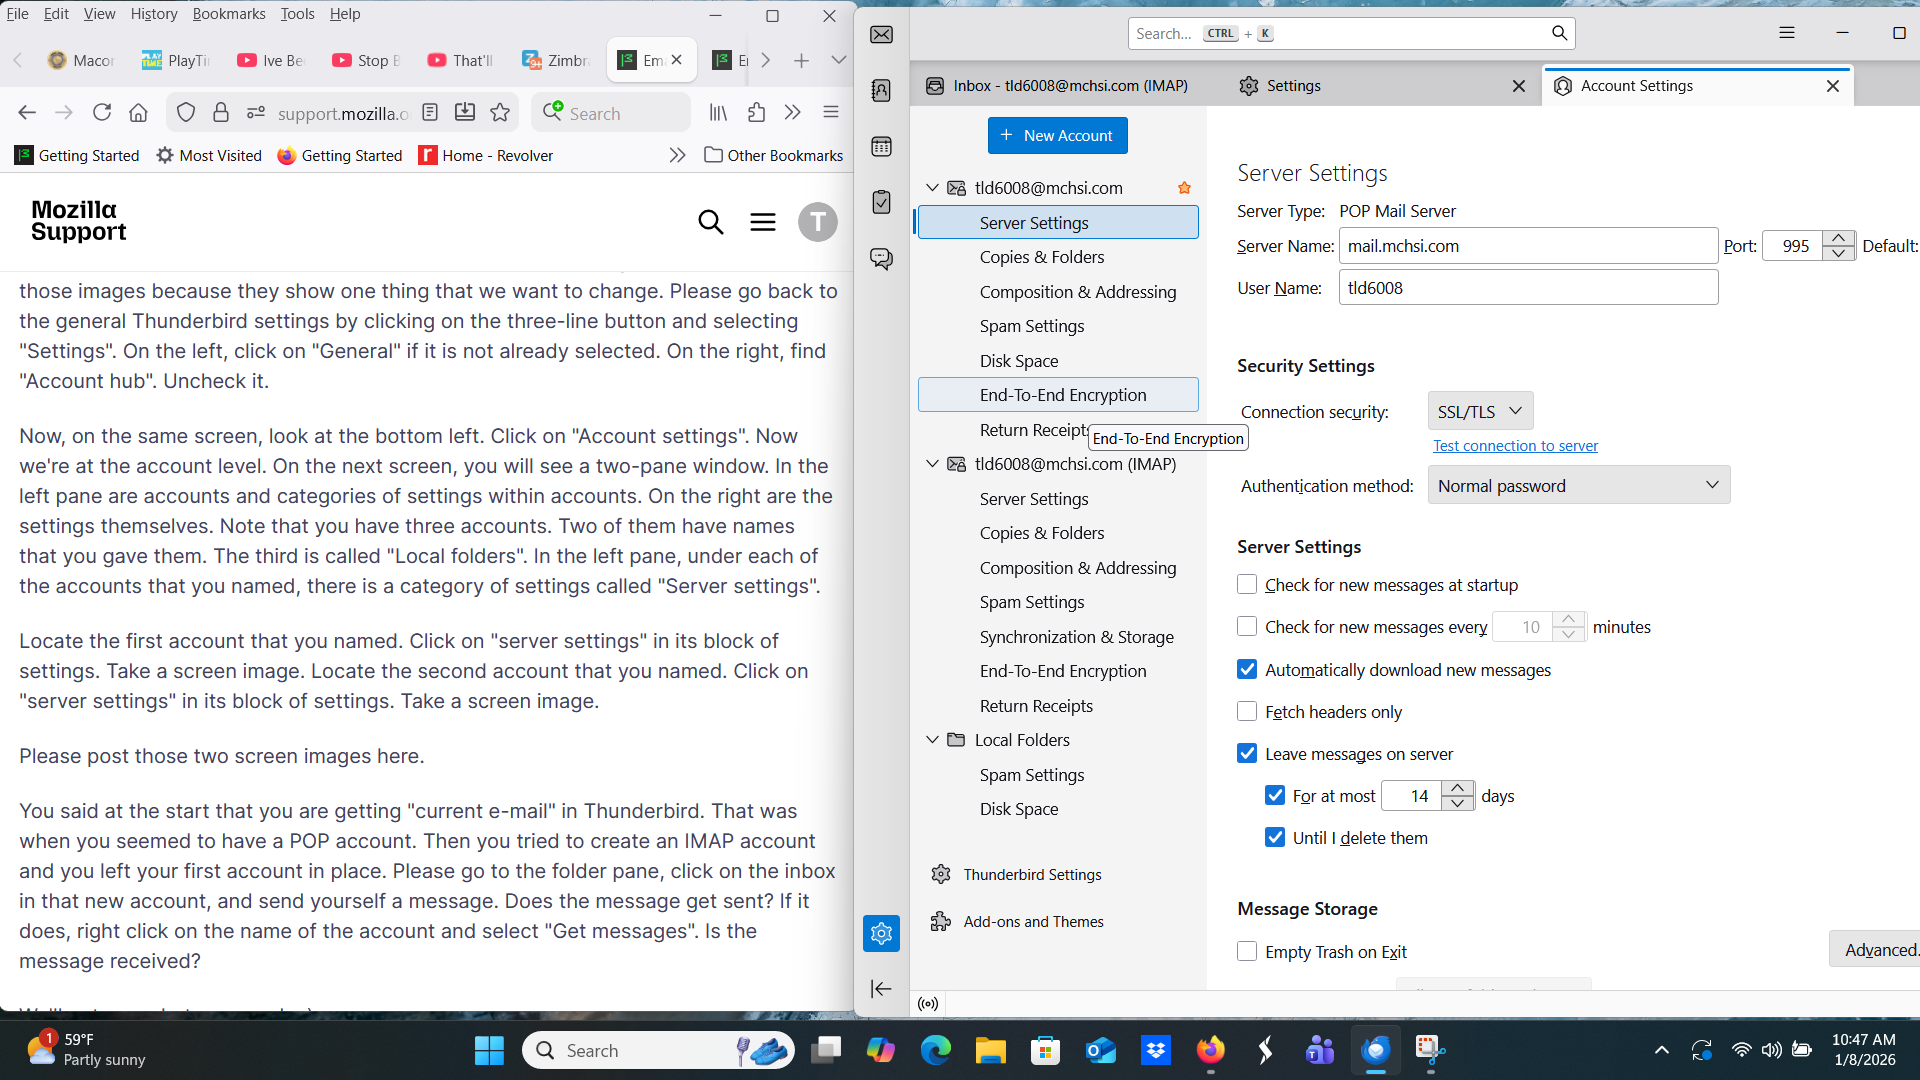Open the Calendar space icon
The width and height of the screenshot is (1920, 1080).
(881, 147)
